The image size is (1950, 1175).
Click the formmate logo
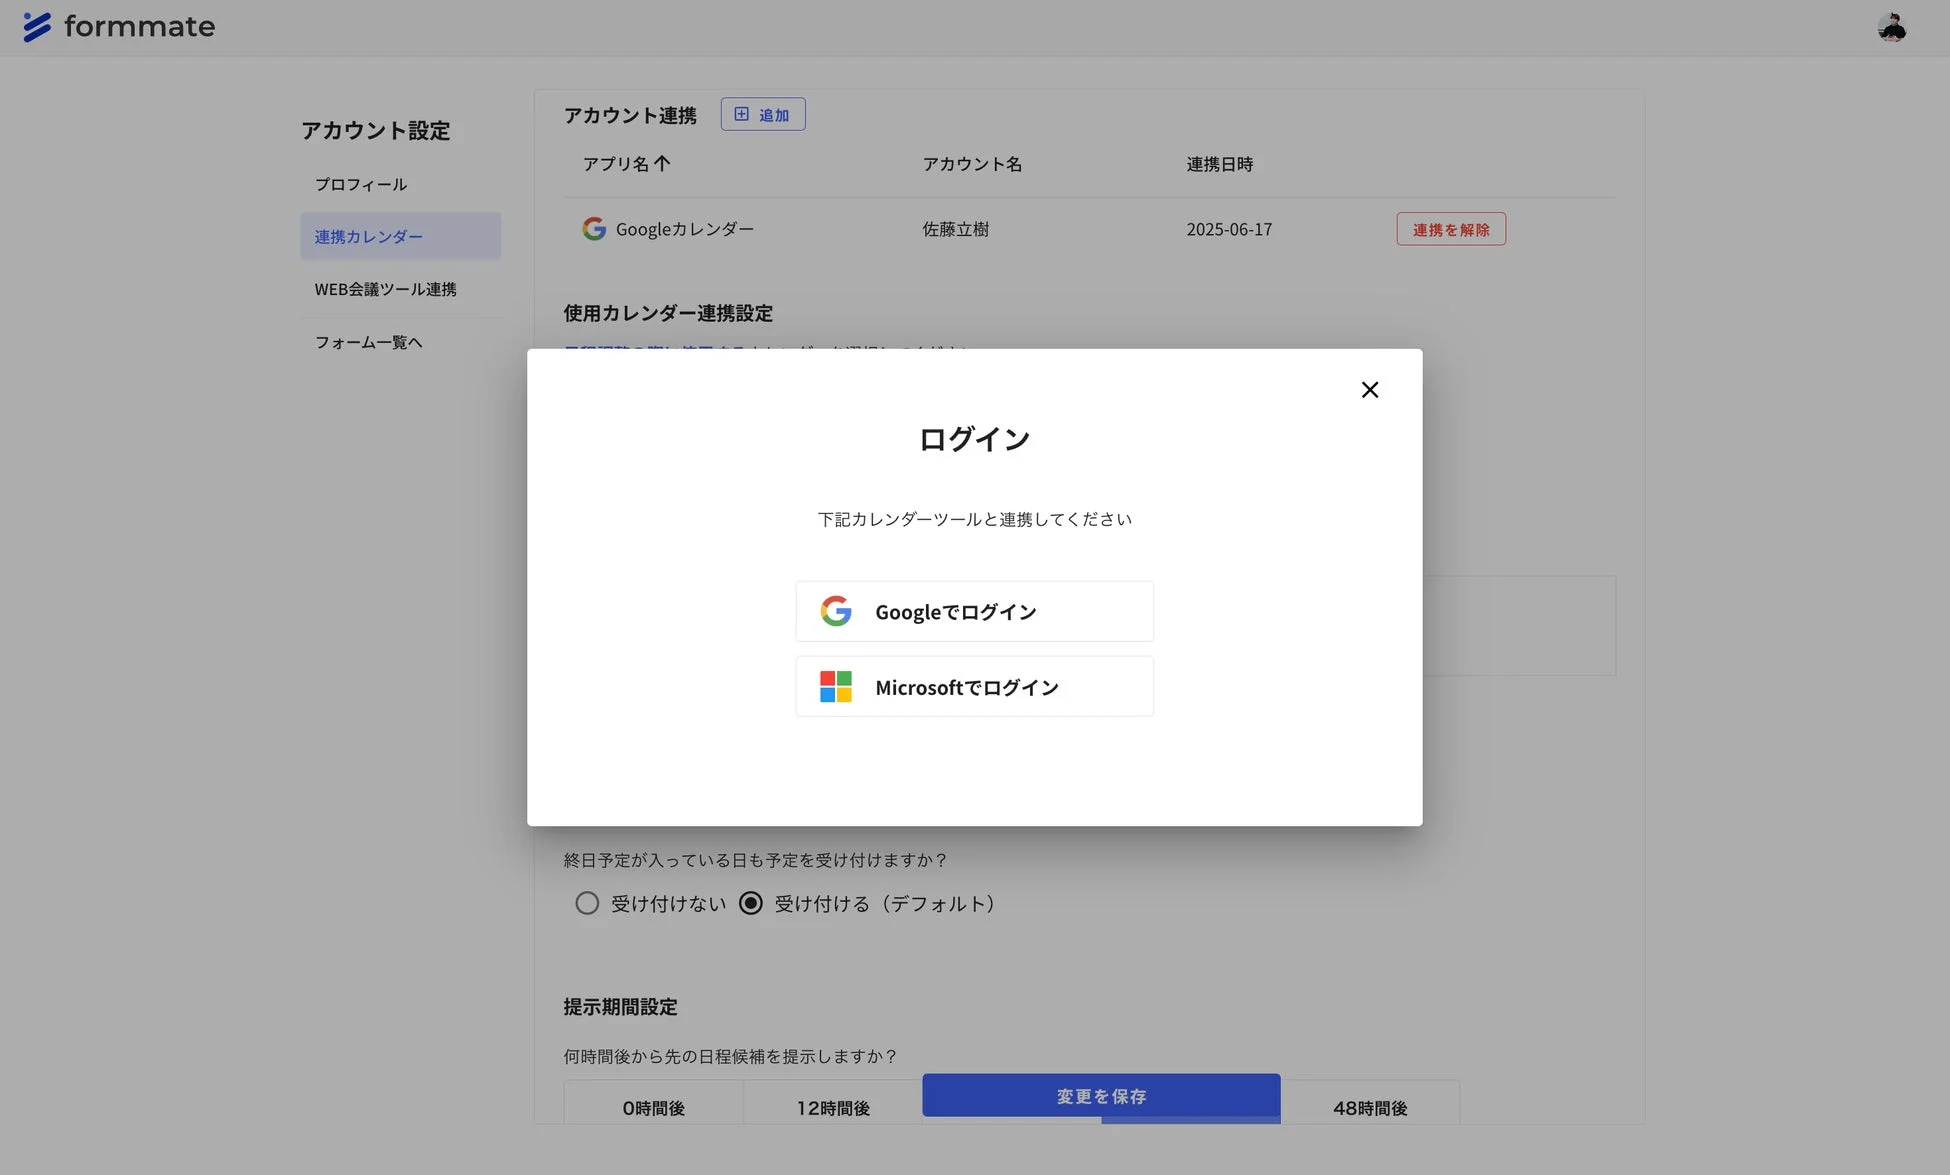[119, 27]
